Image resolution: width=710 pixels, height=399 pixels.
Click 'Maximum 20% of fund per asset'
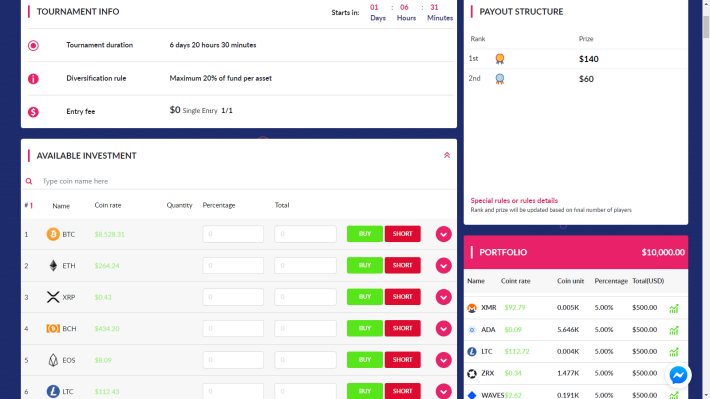pos(221,78)
